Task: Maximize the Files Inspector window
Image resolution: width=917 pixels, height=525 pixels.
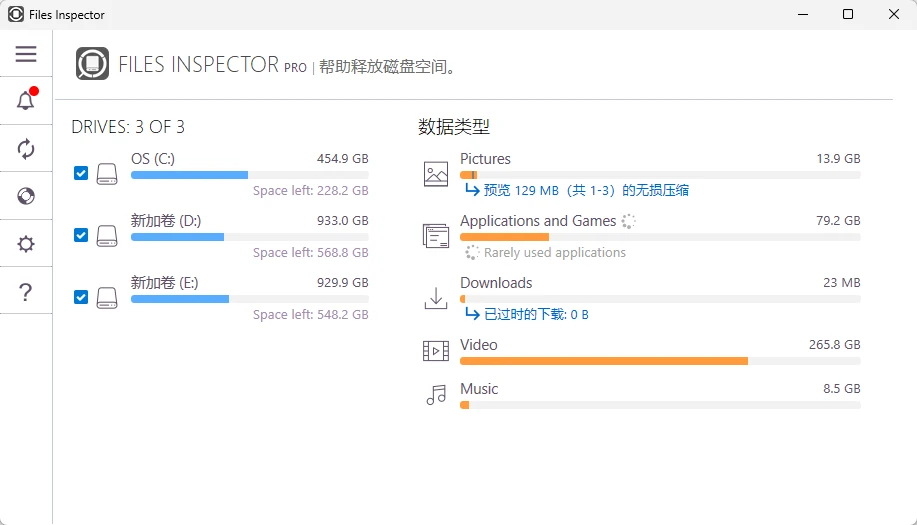Action: (x=848, y=15)
